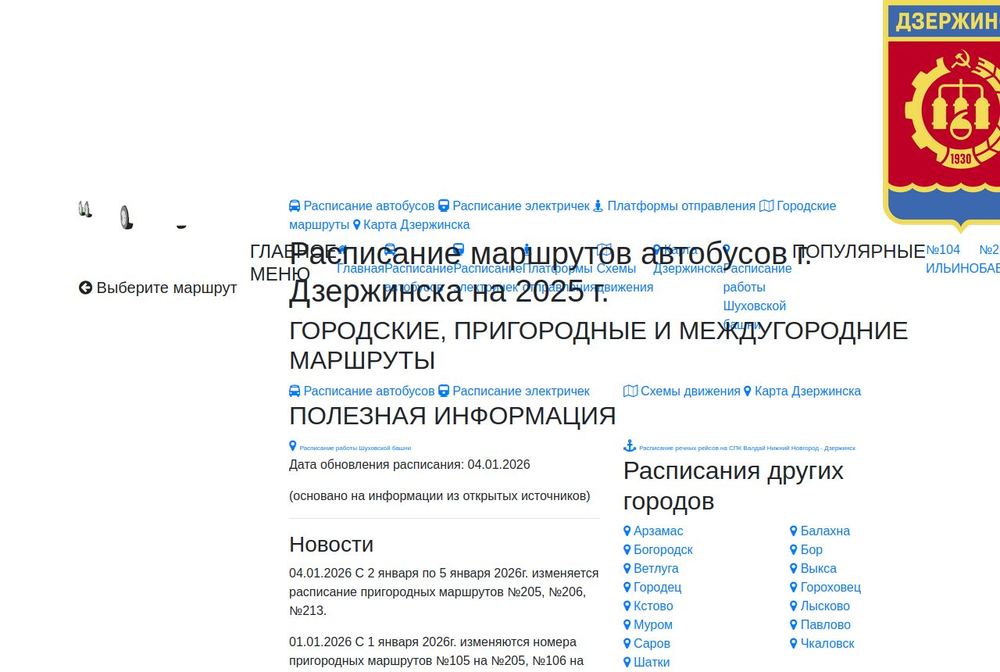The width and height of the screenshot is (1000, 672).
Task: Click the news entry dated 04.01.2026
Action: pos(444,592)
